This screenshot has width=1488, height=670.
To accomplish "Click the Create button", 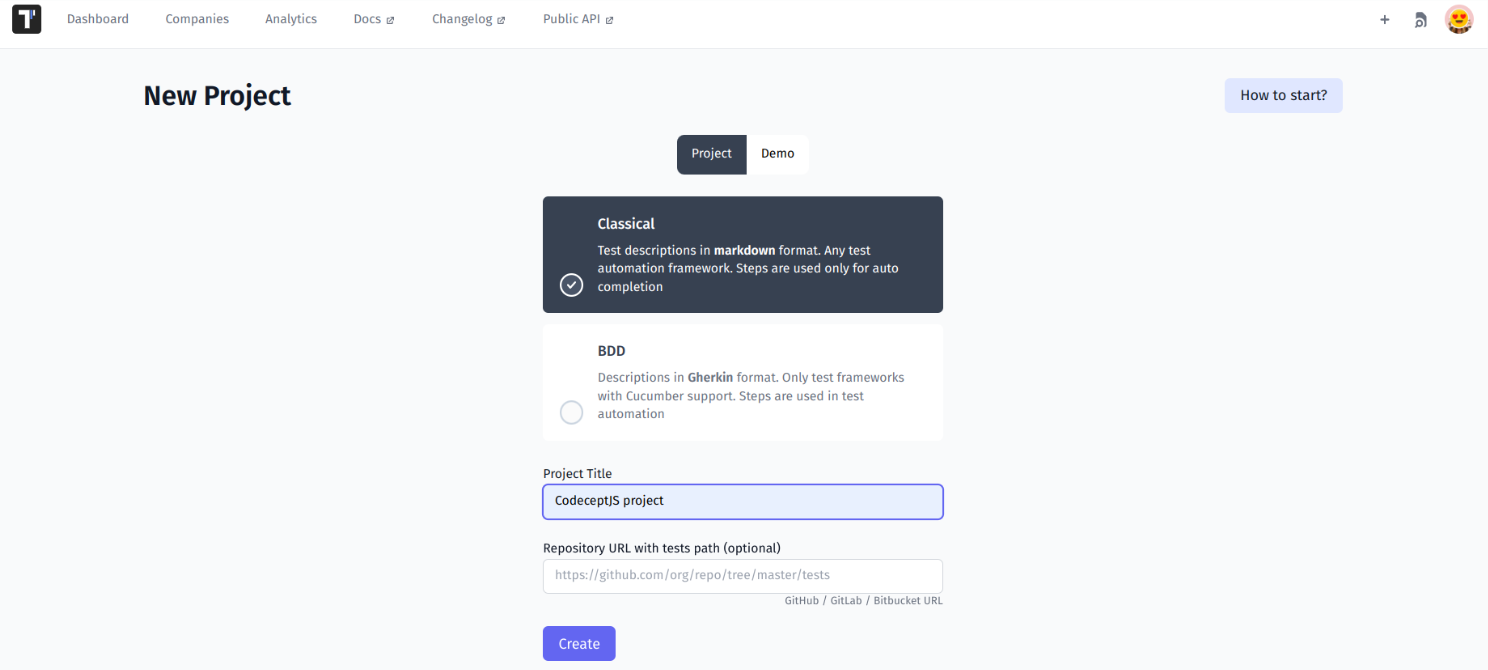I will [x=579, y=643].
